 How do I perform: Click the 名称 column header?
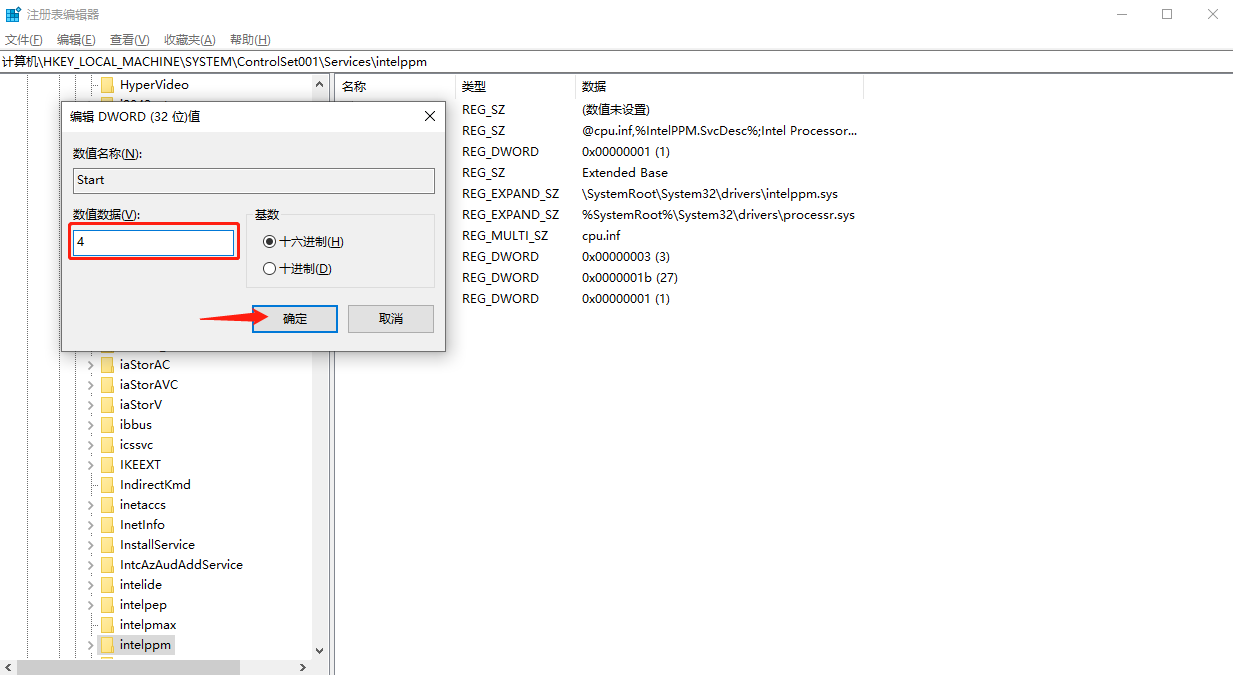point(354,87)
